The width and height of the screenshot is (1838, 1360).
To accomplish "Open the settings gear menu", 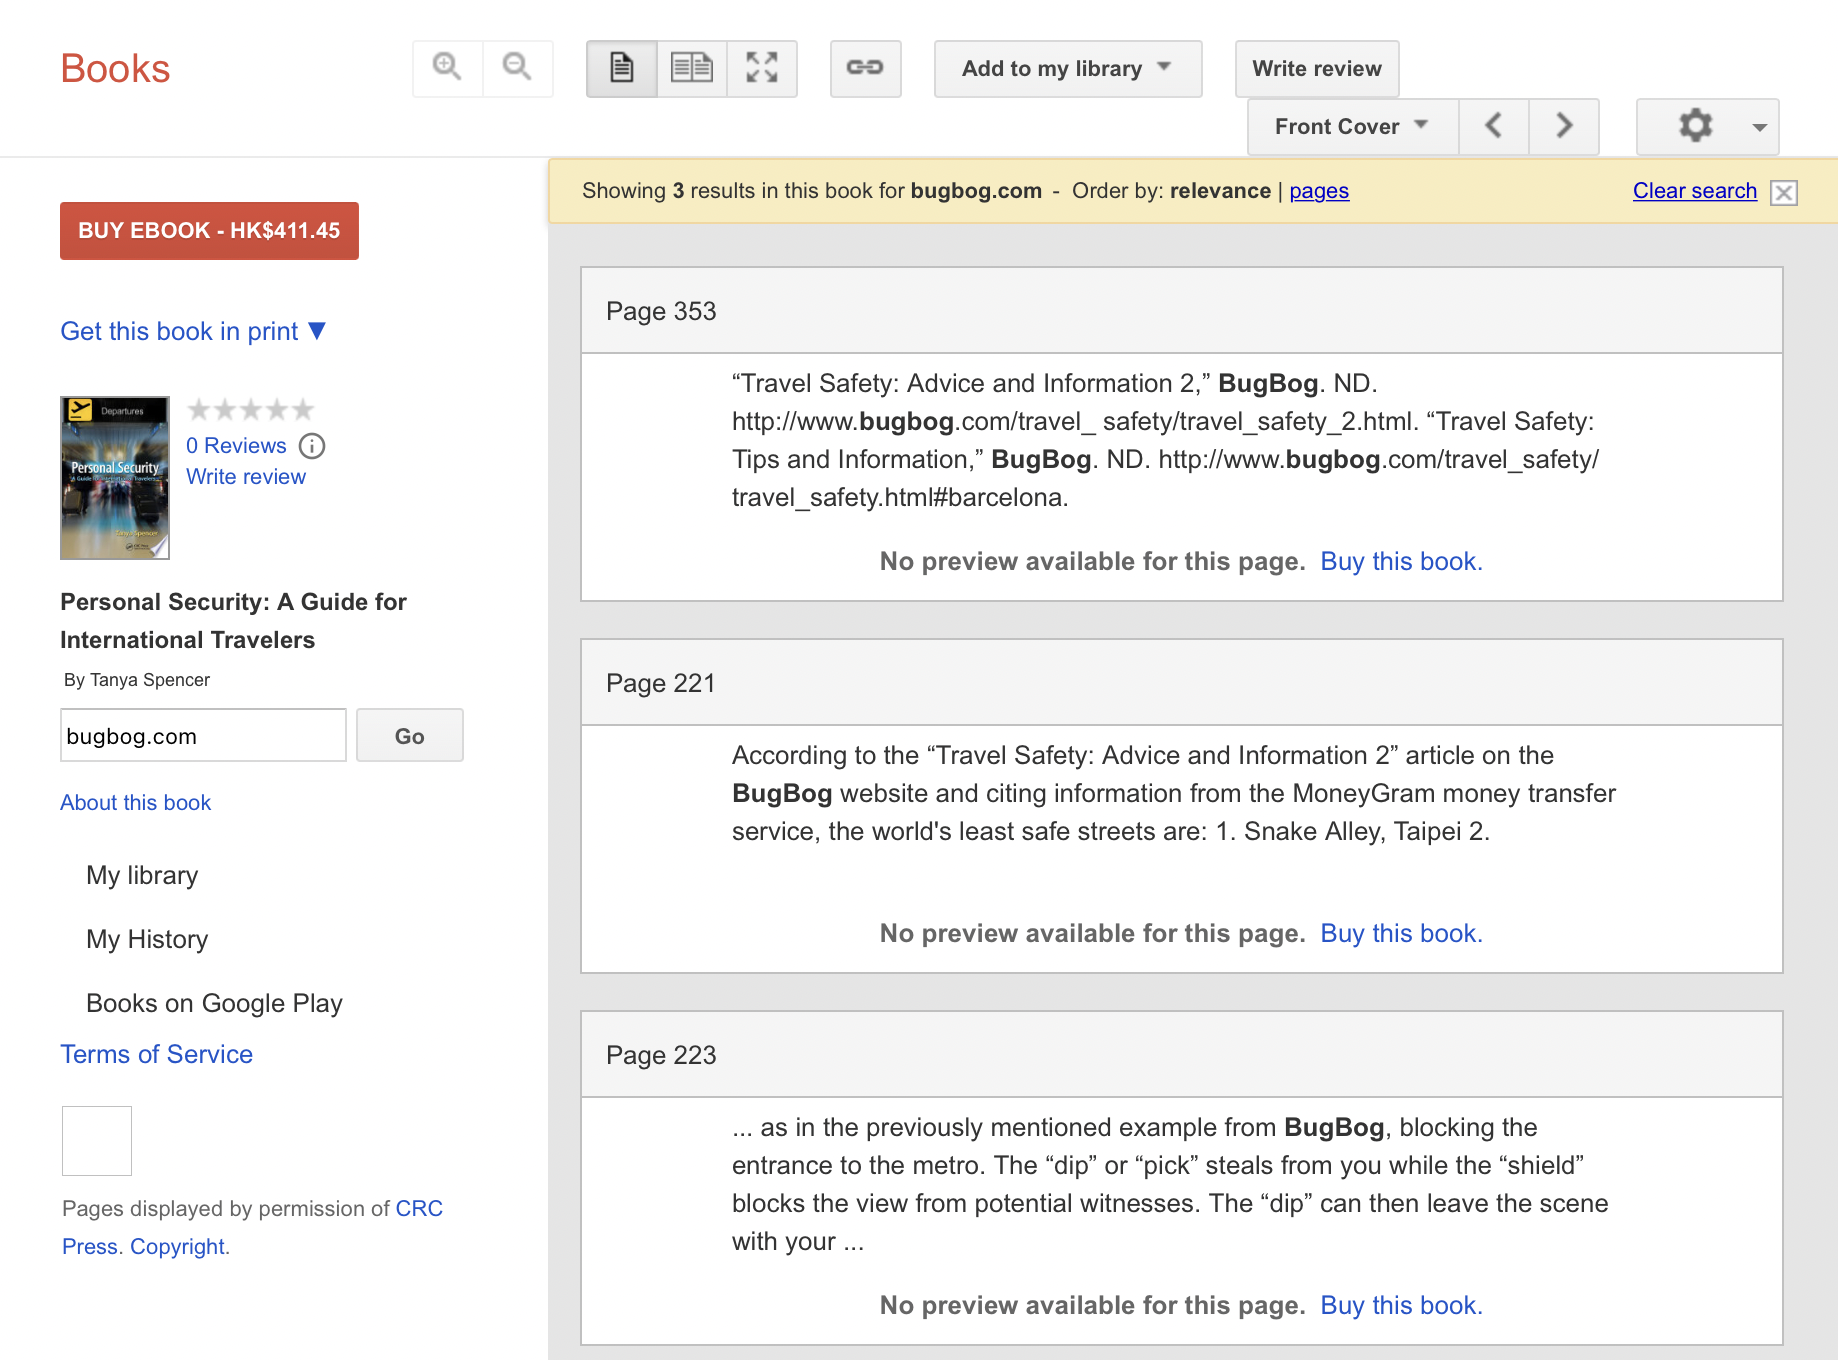I will (x=1708, y=126).
